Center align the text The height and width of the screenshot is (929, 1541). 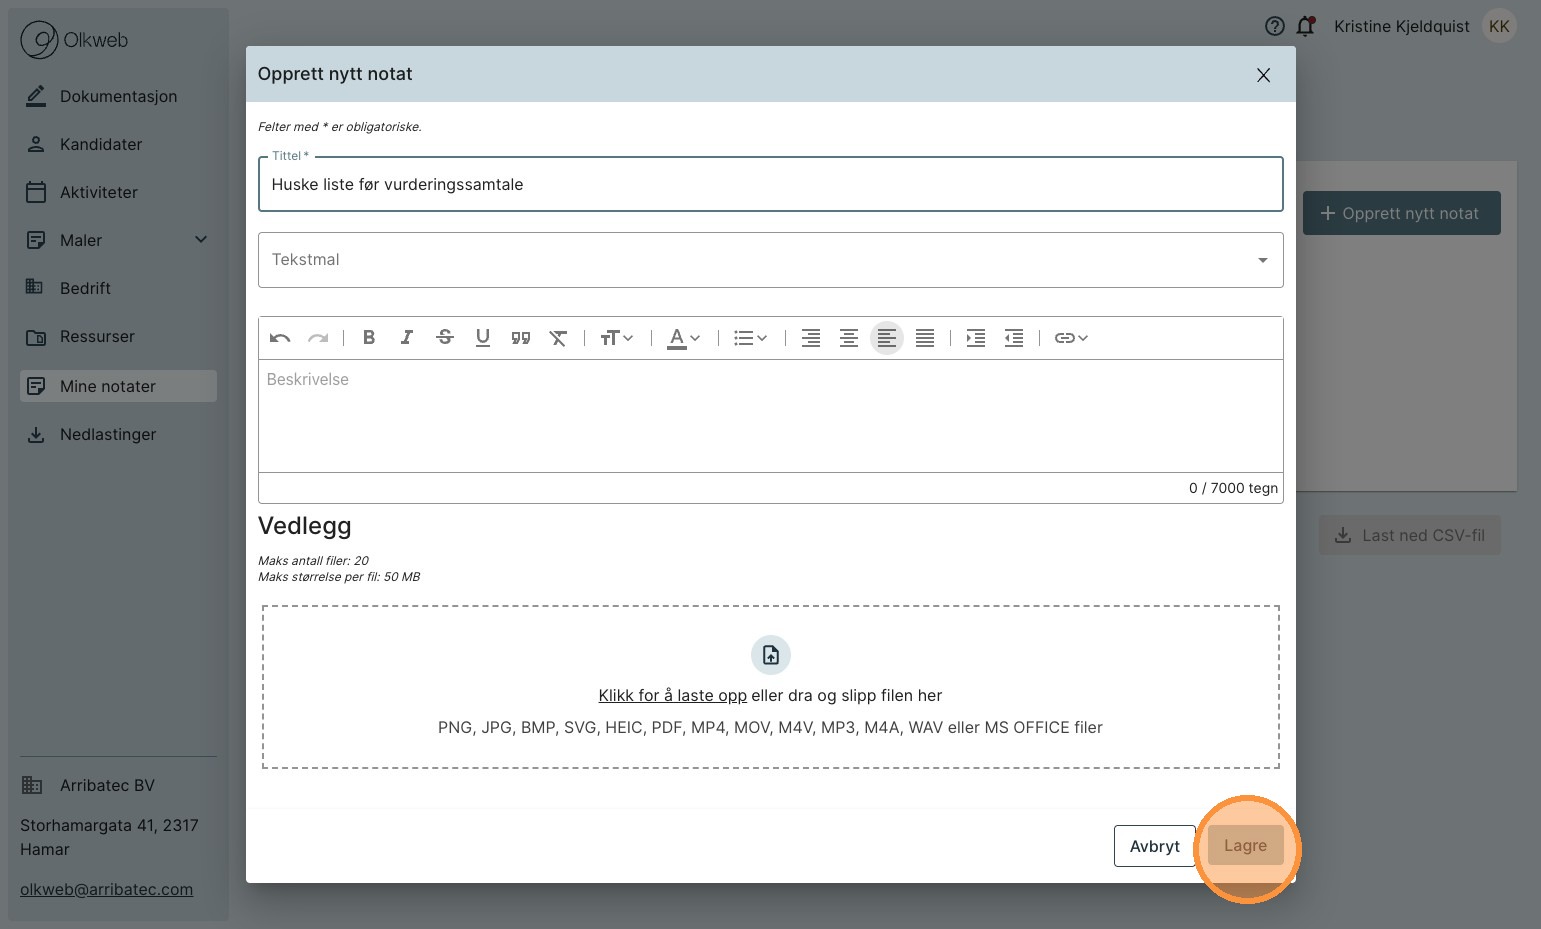coord(849,338)
